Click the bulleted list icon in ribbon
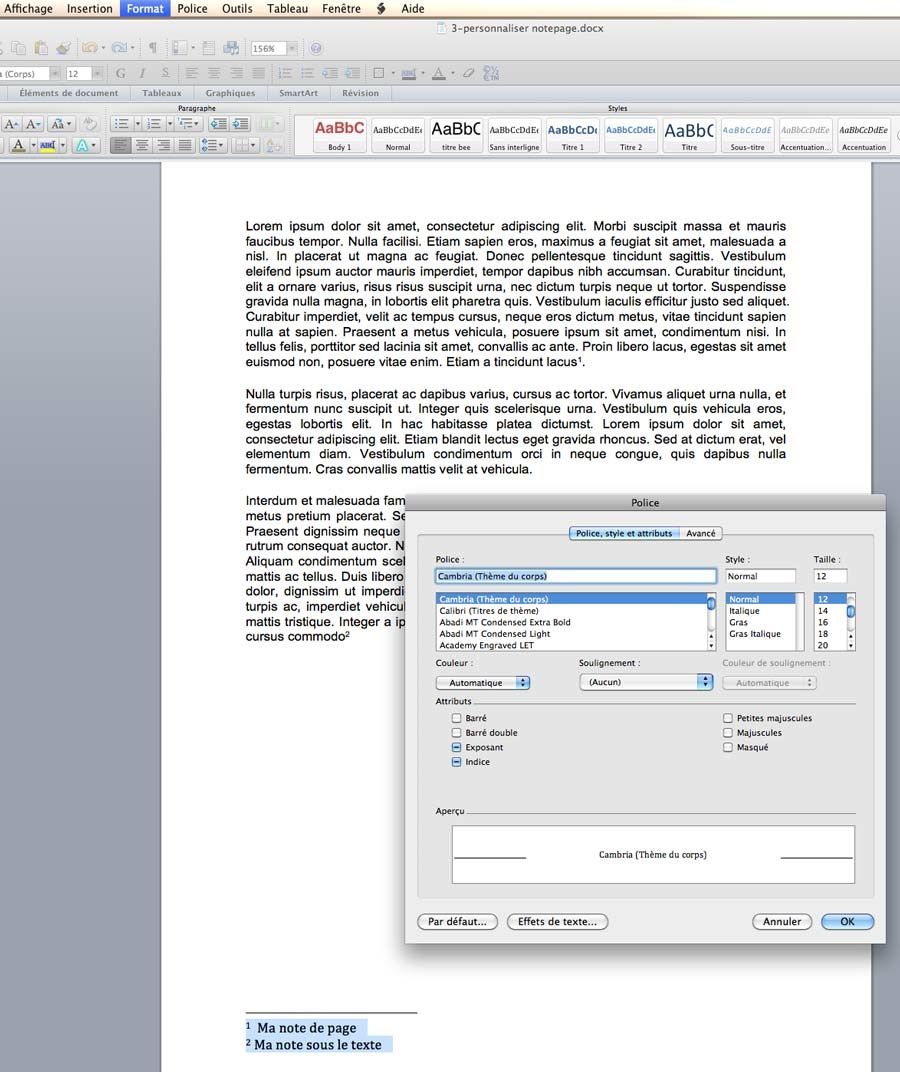The width and height of the screenshot is (900, 1072). click(x=121, y=124)
